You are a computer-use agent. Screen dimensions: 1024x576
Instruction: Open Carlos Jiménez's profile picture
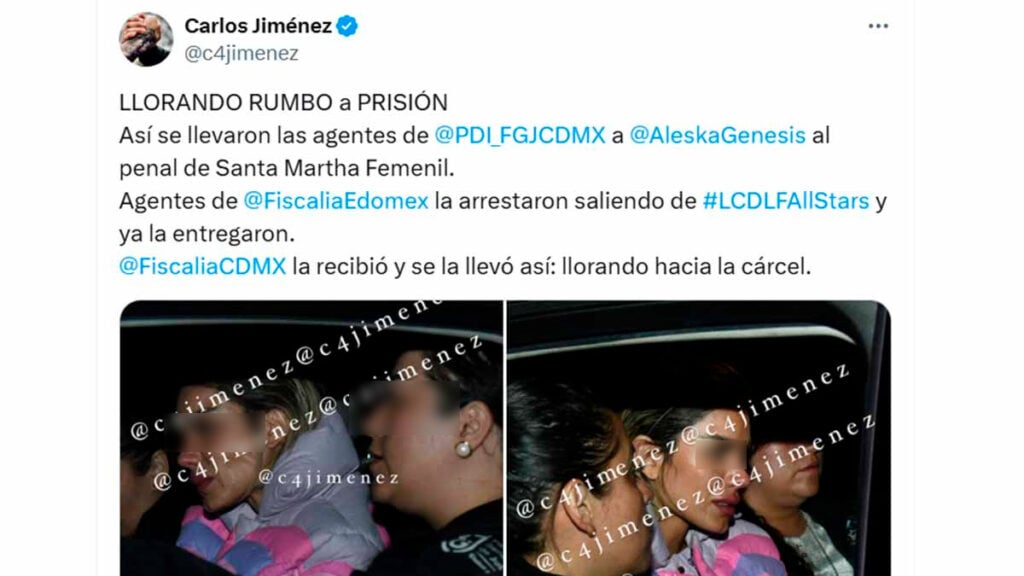coord(146,39)
